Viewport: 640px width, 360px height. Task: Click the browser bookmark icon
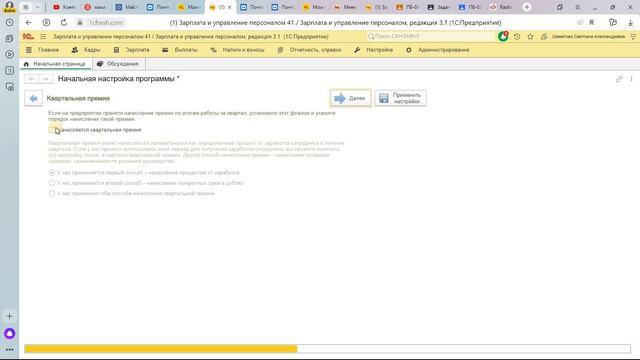(591, 22)
